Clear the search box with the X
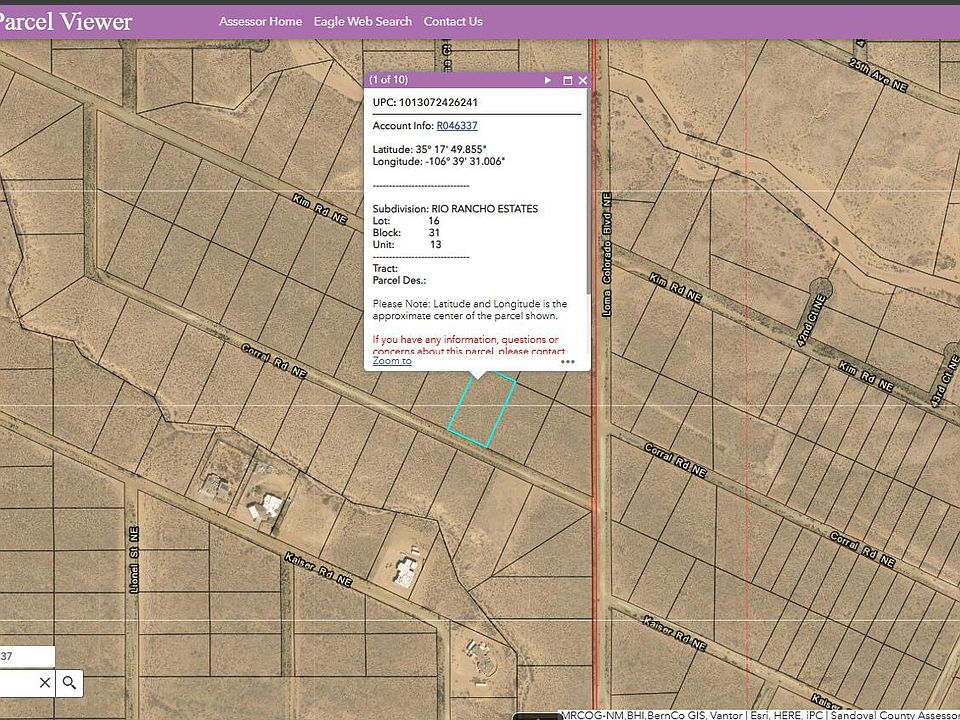Image resolution: width=960 pixels, height=720 pixels. [x=45, y=683]
